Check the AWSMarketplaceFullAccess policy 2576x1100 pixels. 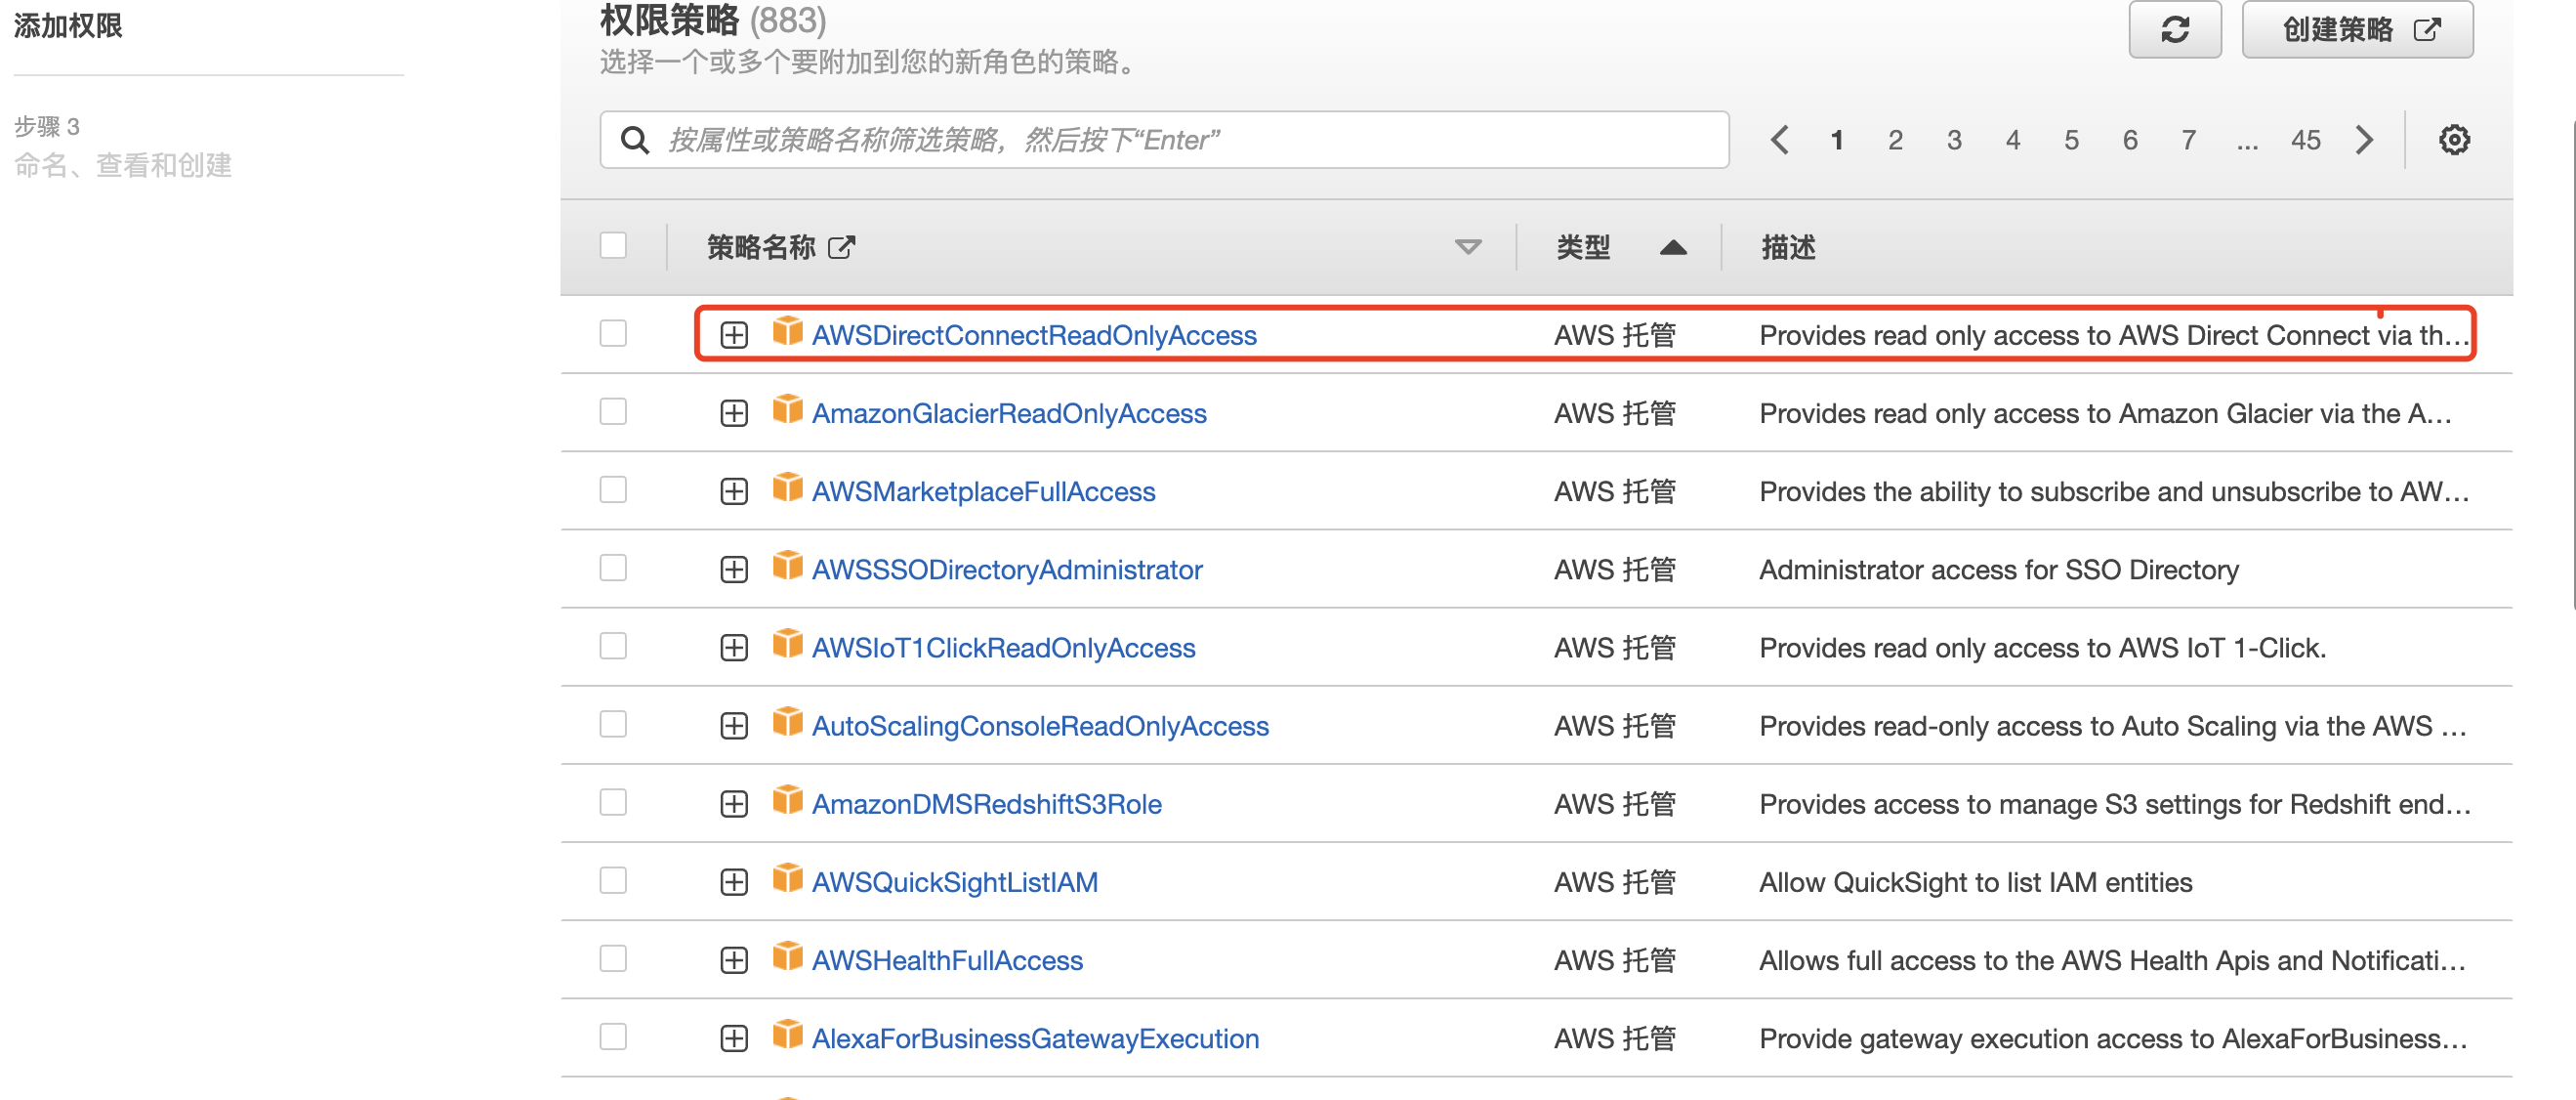click(613, 489)
